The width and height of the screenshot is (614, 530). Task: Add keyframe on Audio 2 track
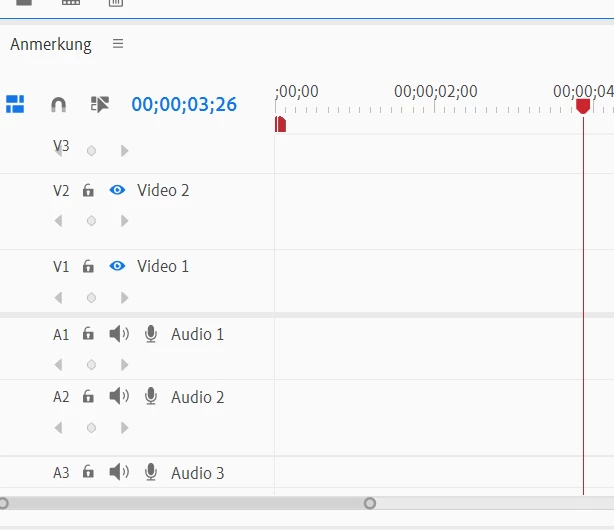coord(91,428)
